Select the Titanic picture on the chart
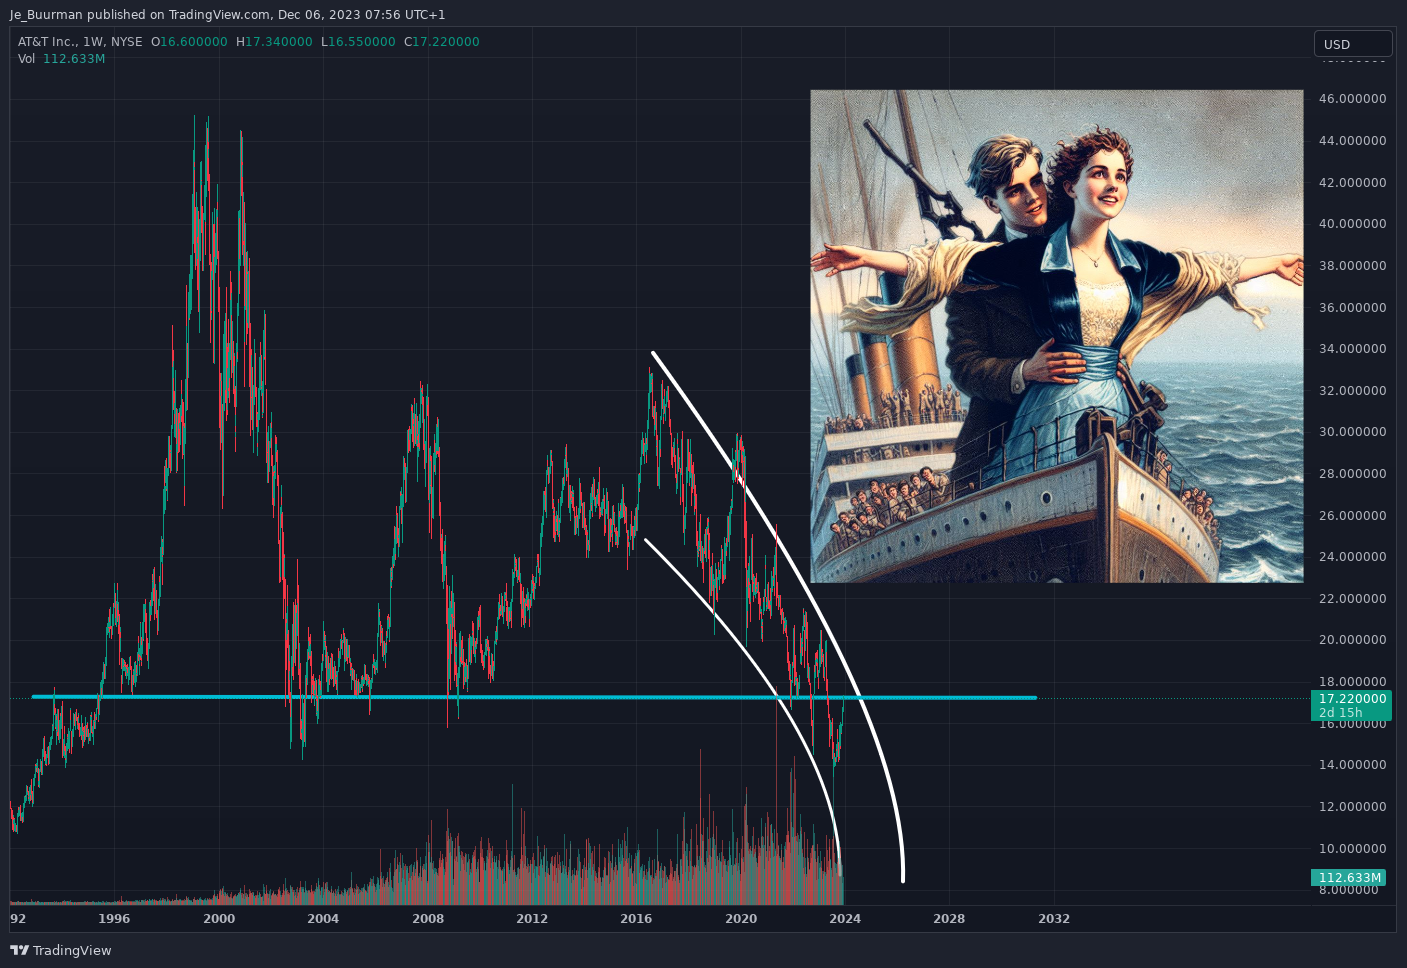The width and height of the screenshot is (1407, 968). click(x=1056, y=336)
